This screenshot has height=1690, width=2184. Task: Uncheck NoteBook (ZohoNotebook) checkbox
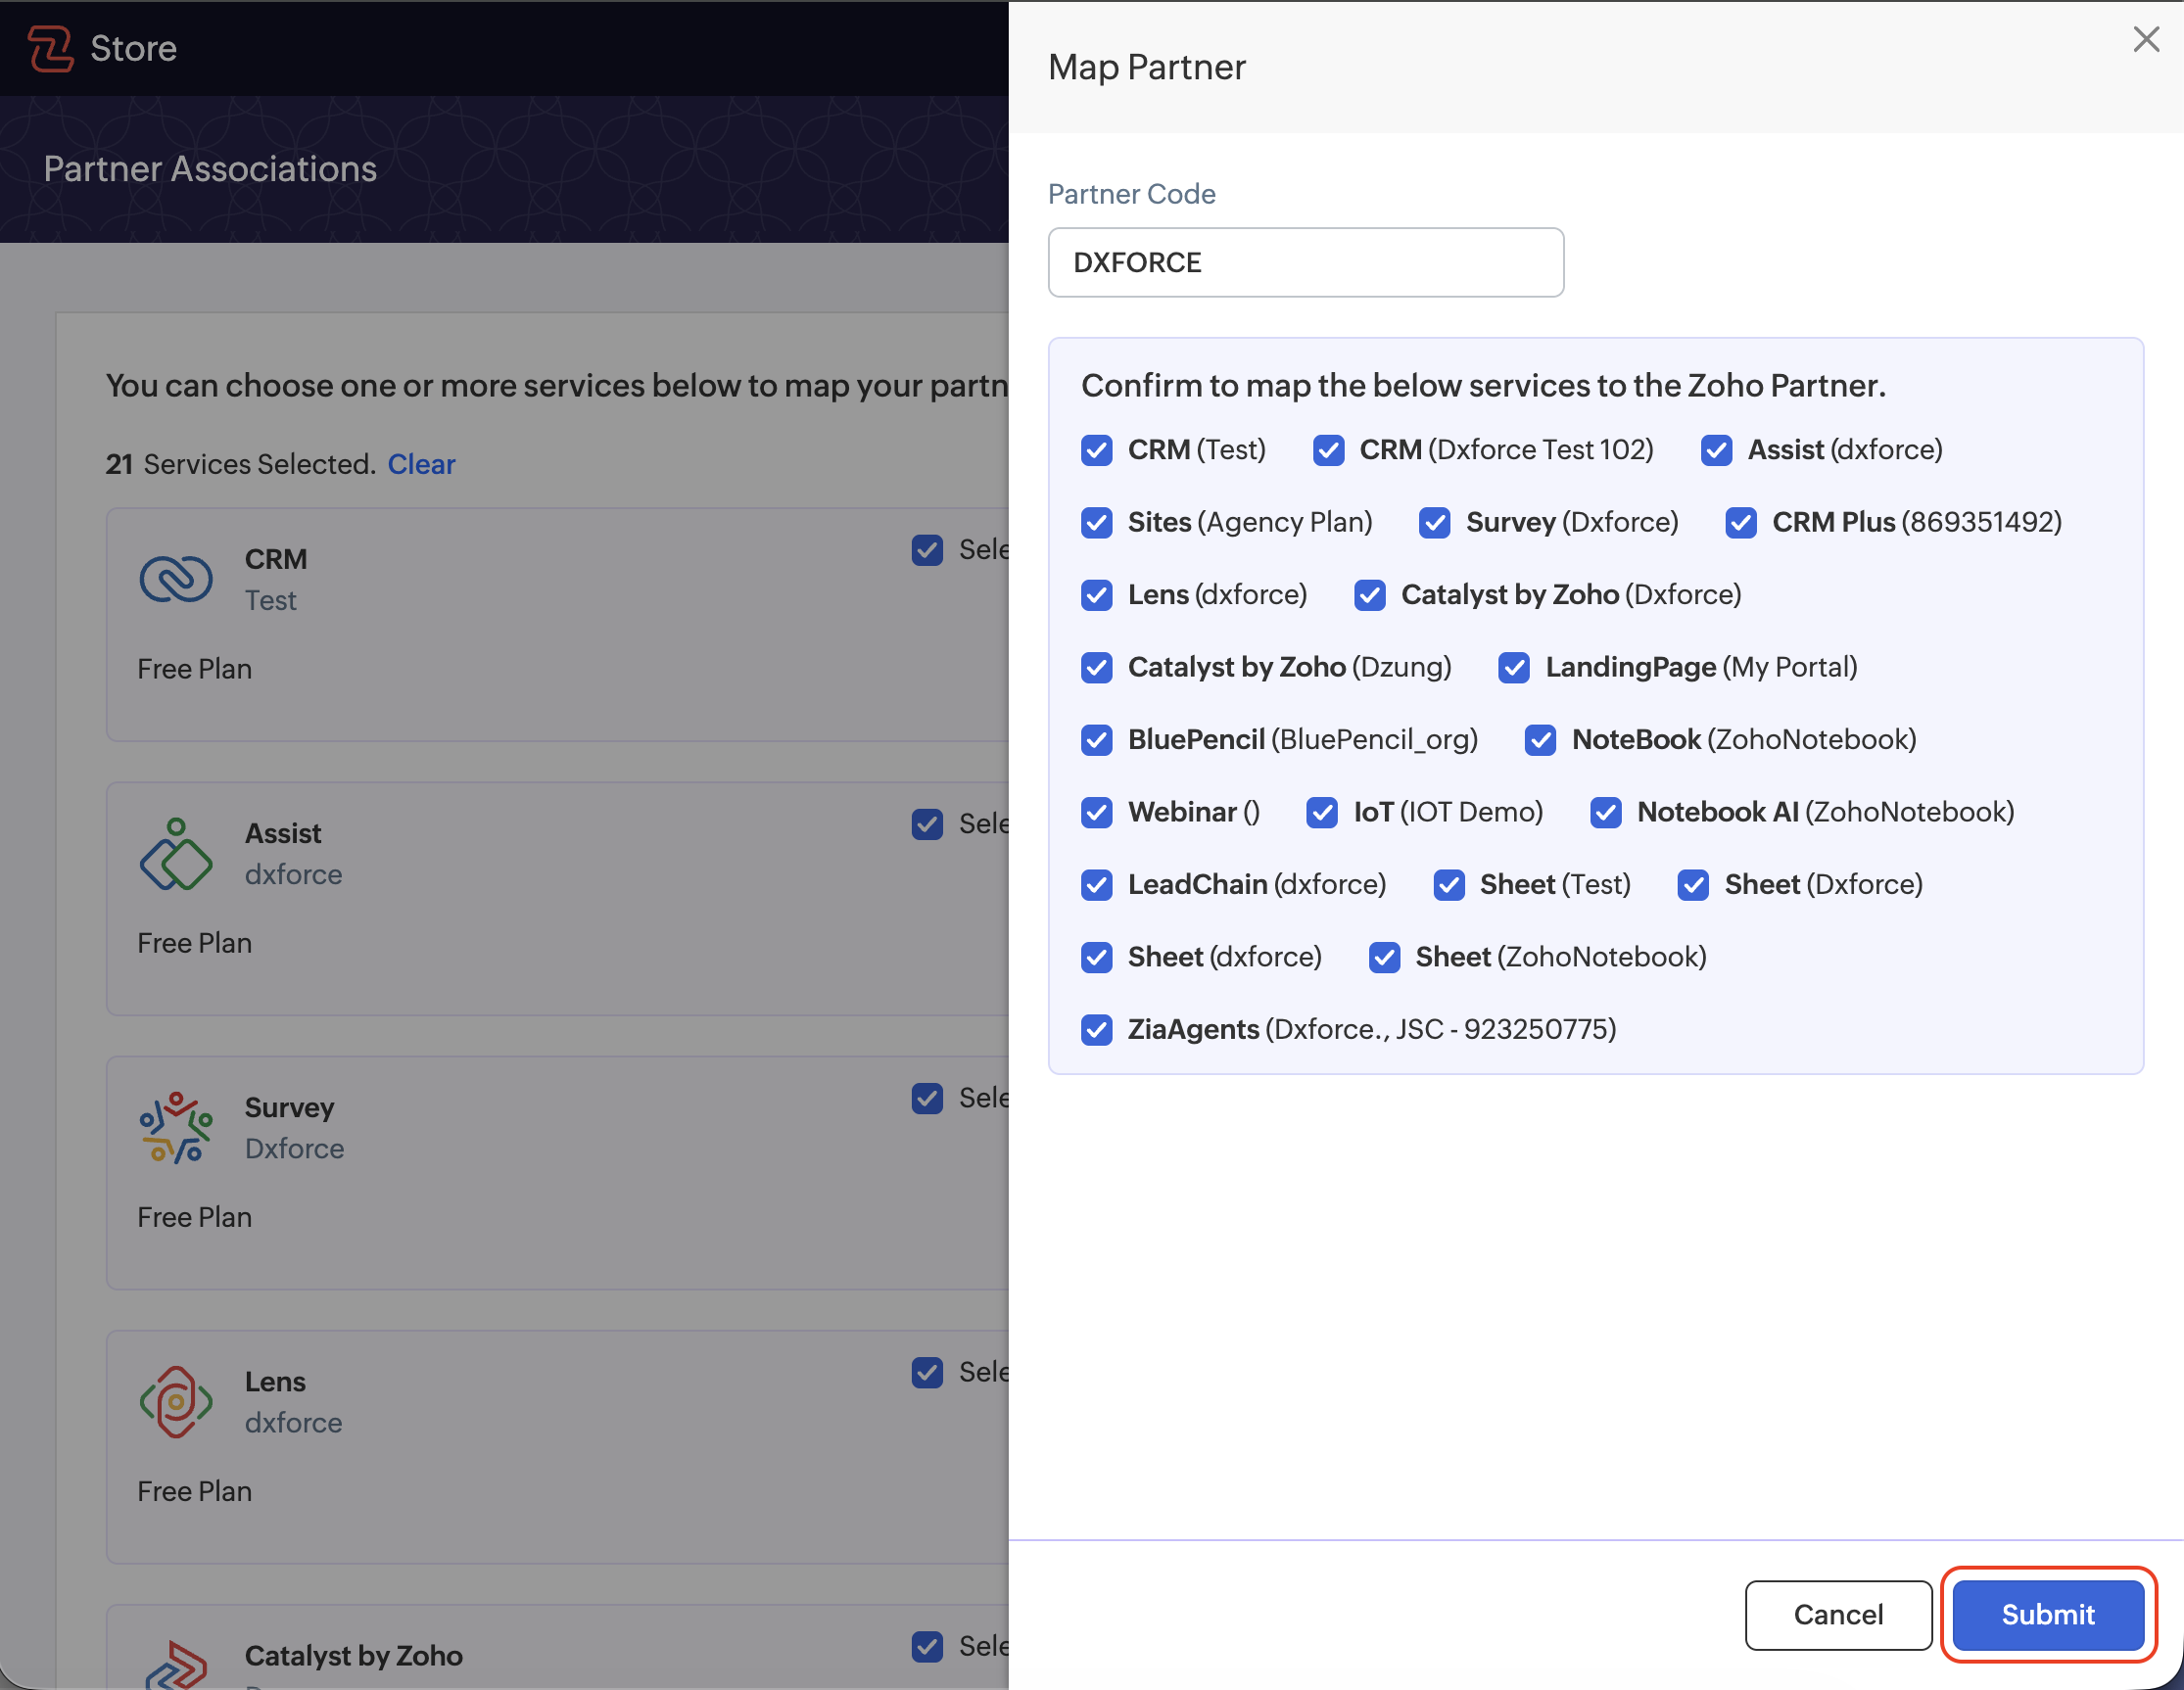[1540, 740]
